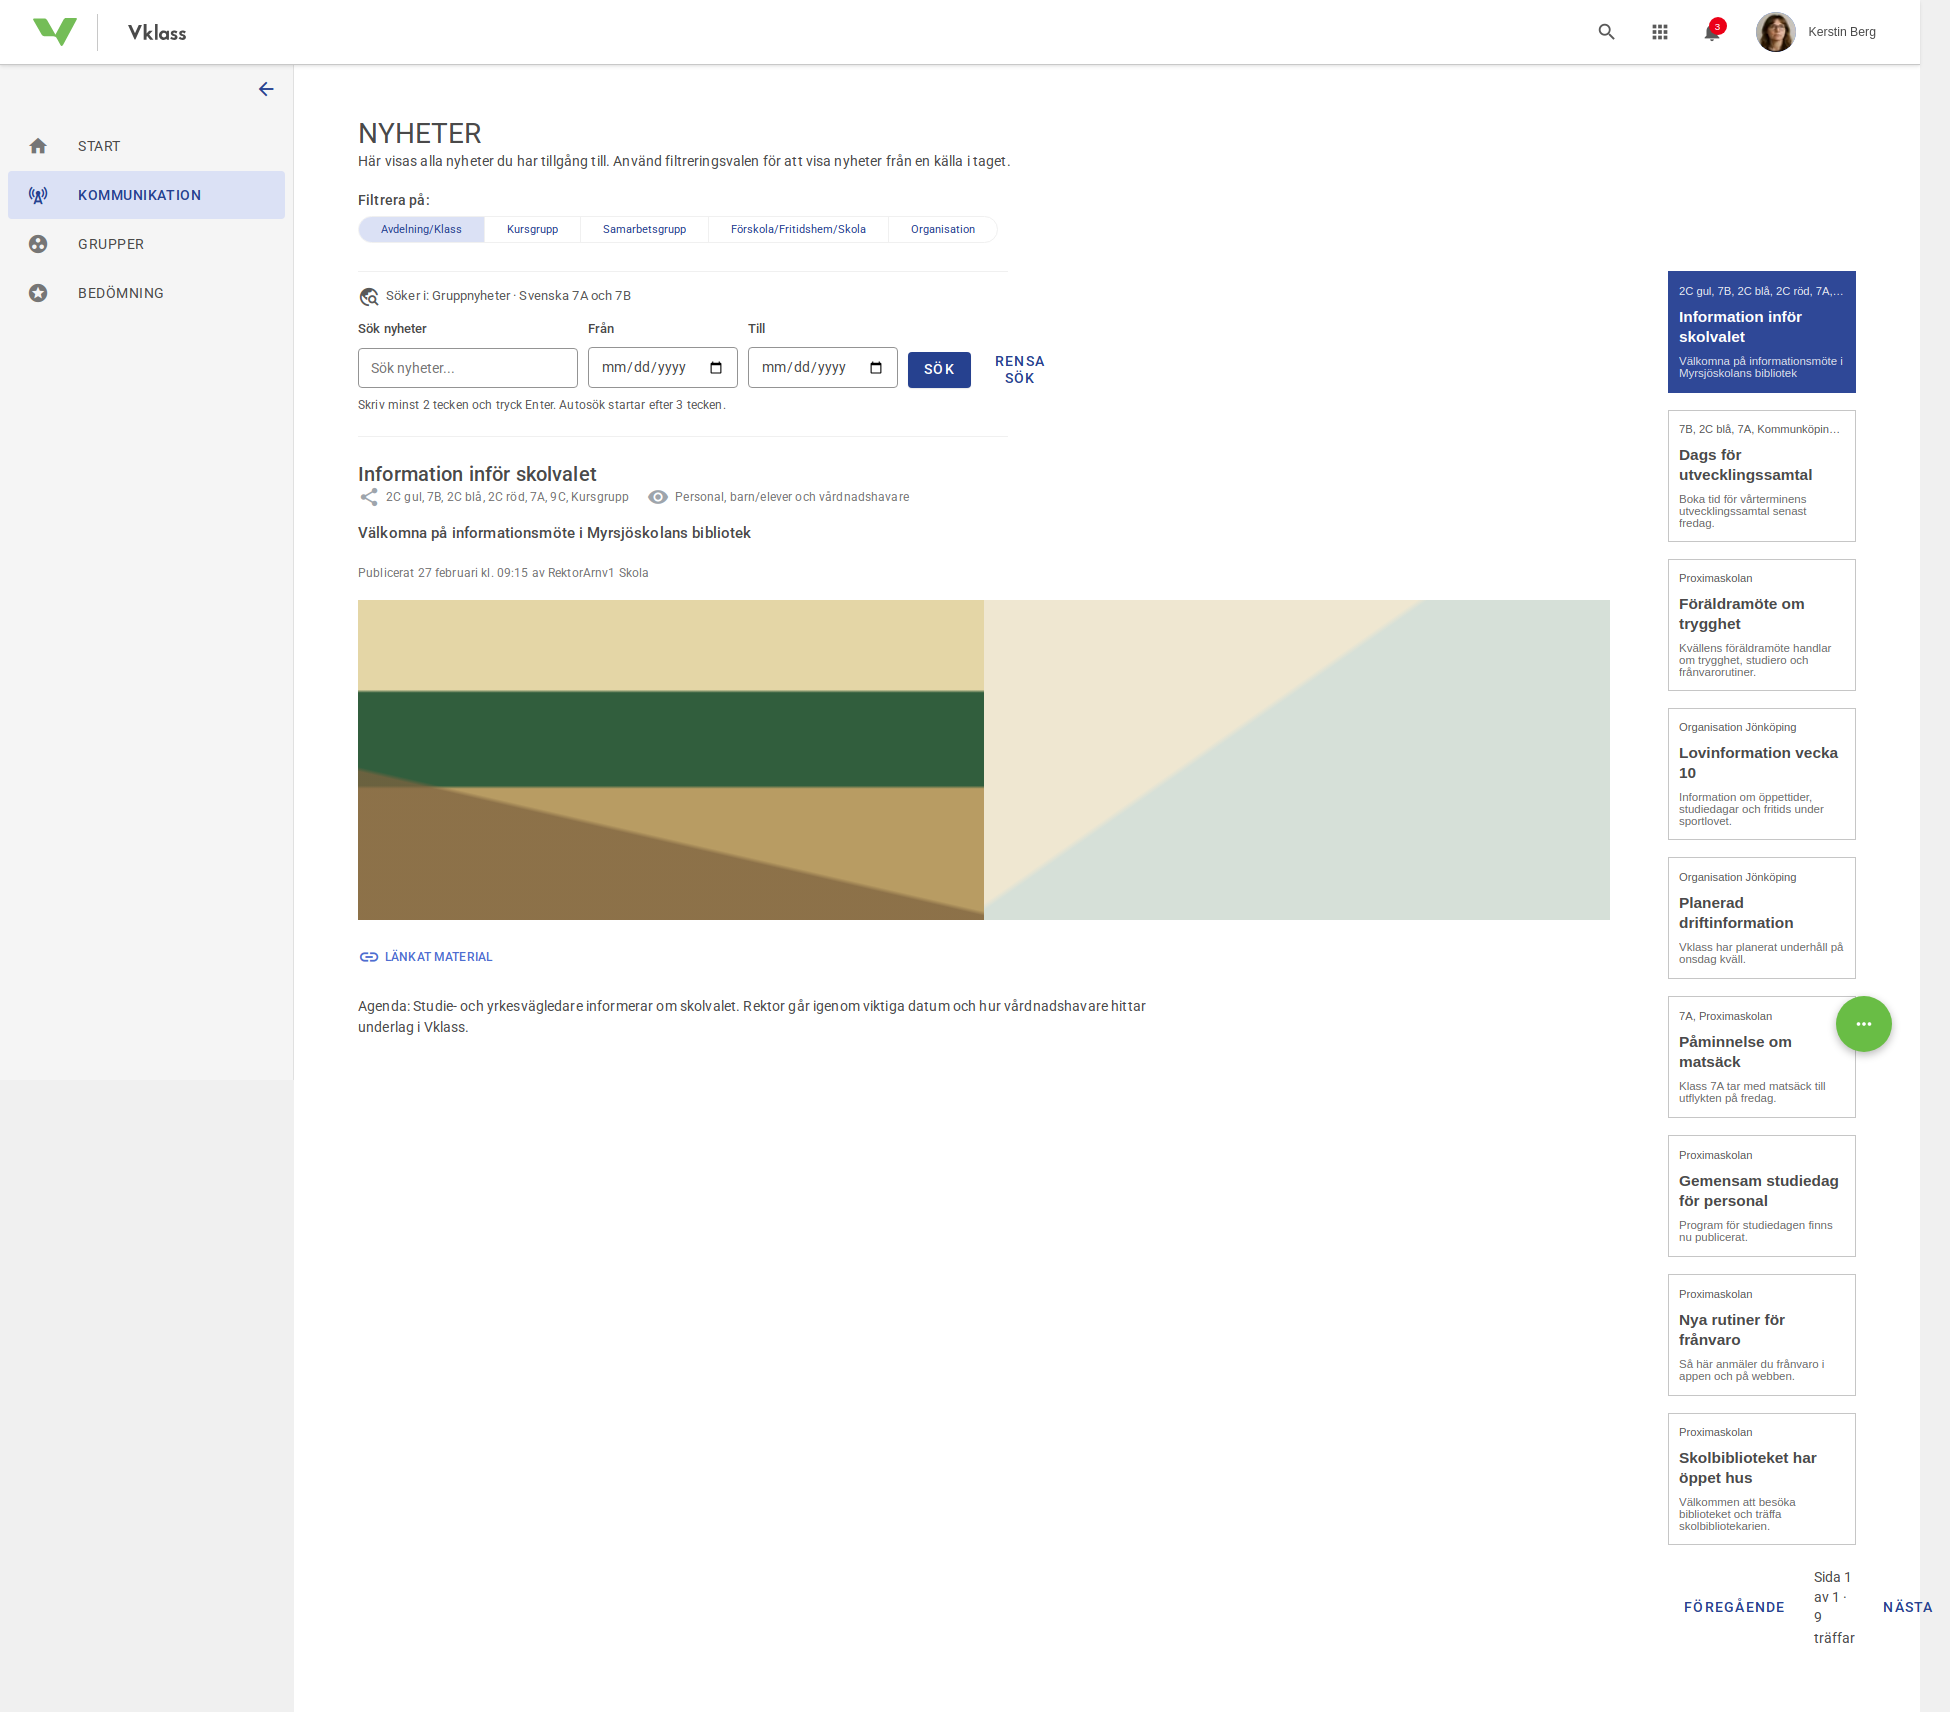1950x1712 pixels.
Task: Open the apps grid menu
Action: click(x=1660, y=32)
